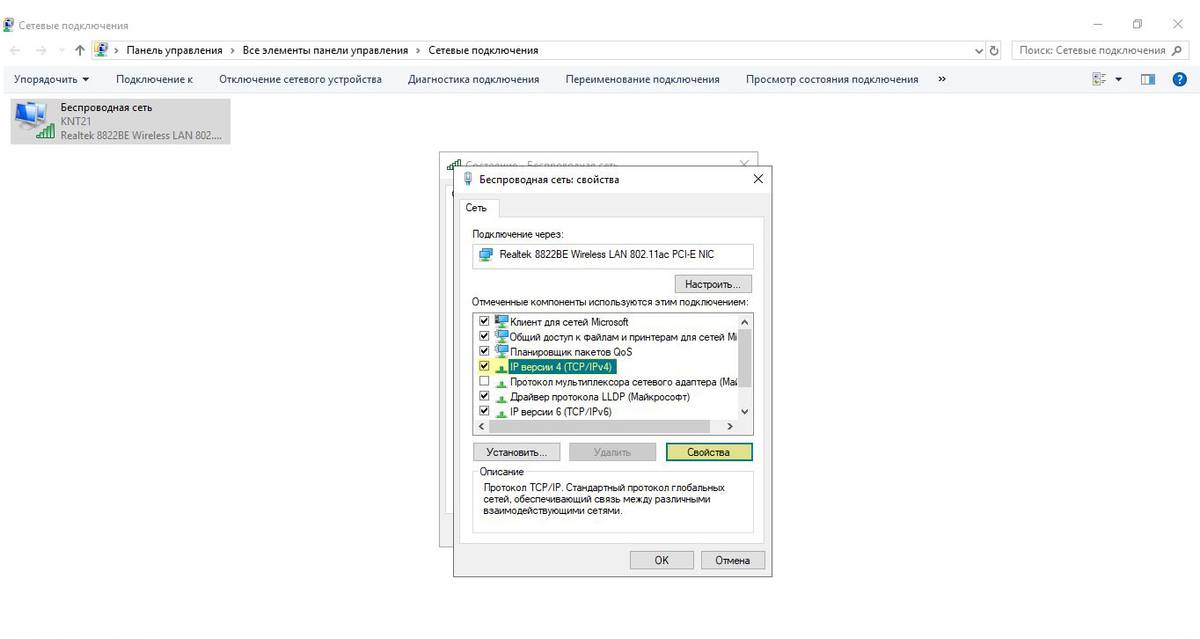
Task: Click the change view icon
Action: point(1100,79)
